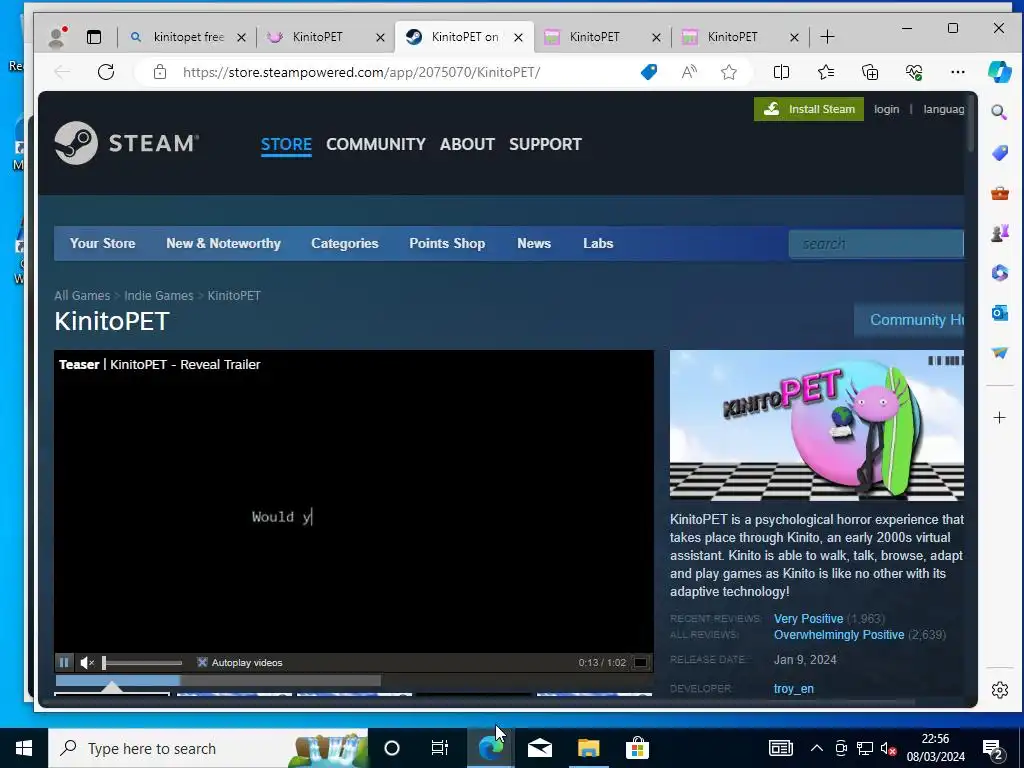This screenshot has height=768, width=1024.
Task: Open the sidebar Drop paper plane icon
Action: click(999, 353)
